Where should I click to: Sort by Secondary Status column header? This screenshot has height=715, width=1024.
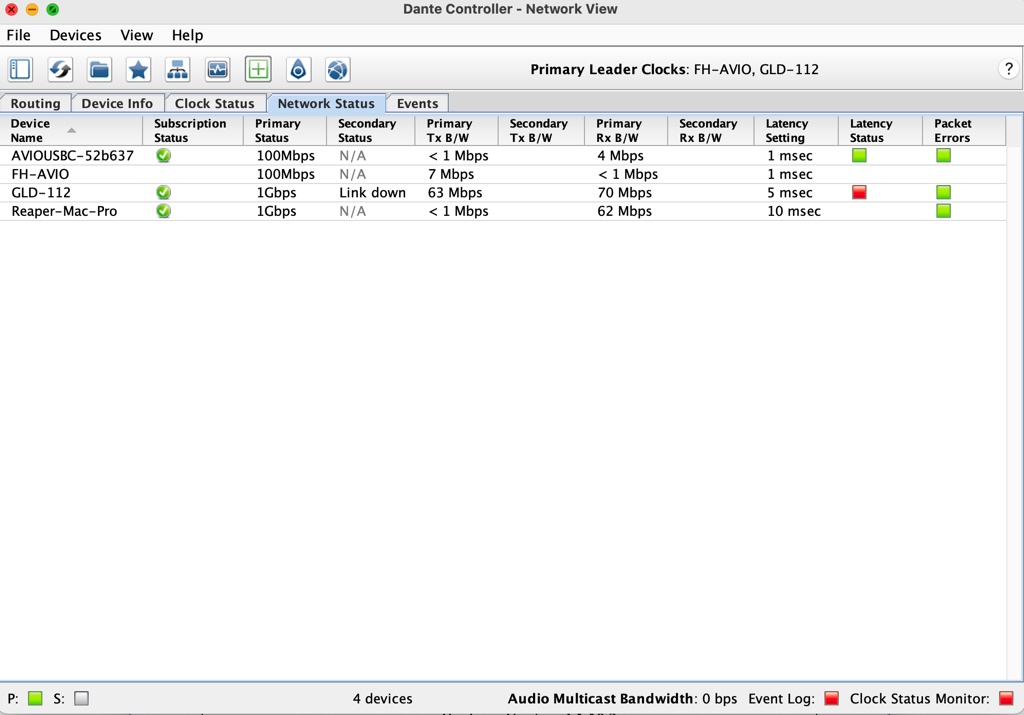point(370,131)
